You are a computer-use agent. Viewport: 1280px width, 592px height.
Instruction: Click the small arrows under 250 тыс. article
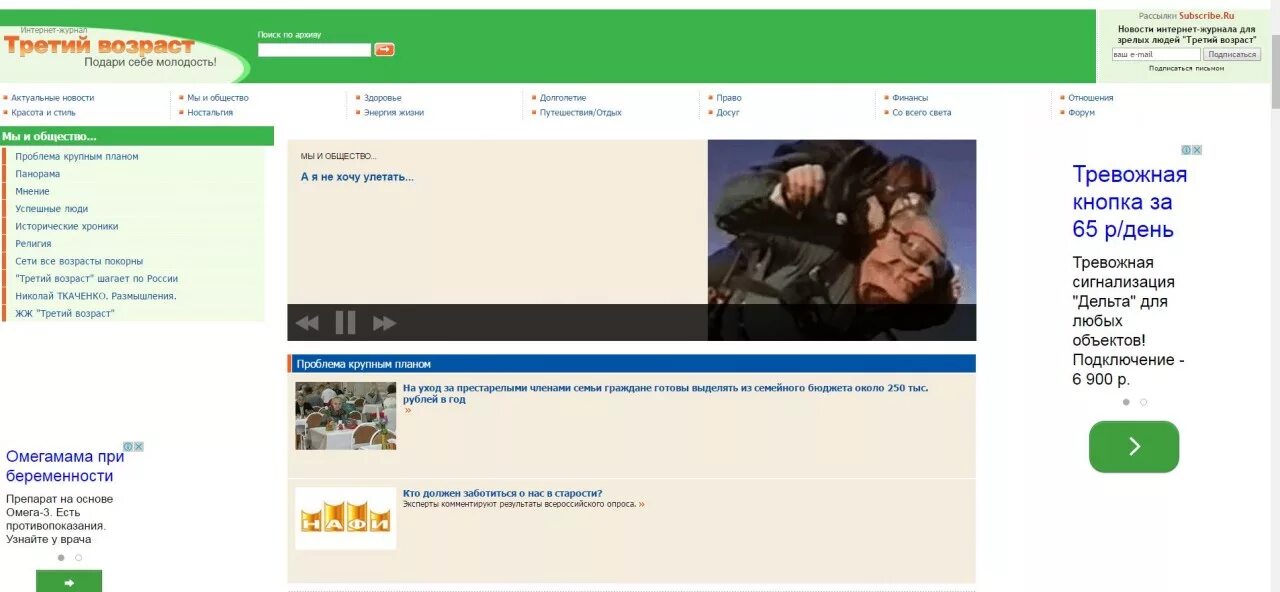[408, 410]
